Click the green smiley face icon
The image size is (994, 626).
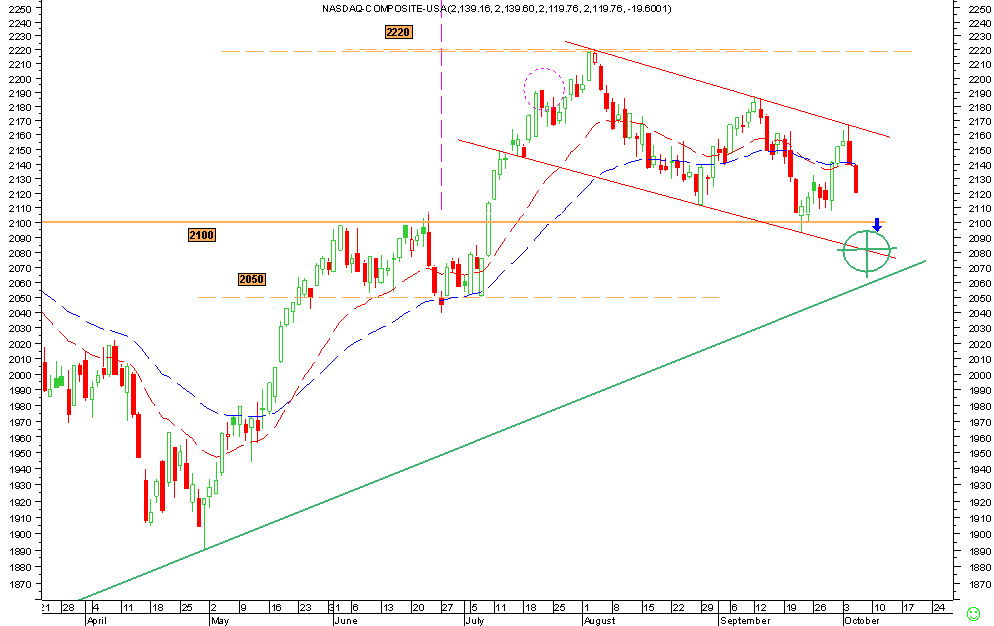[x=973, y=613]
